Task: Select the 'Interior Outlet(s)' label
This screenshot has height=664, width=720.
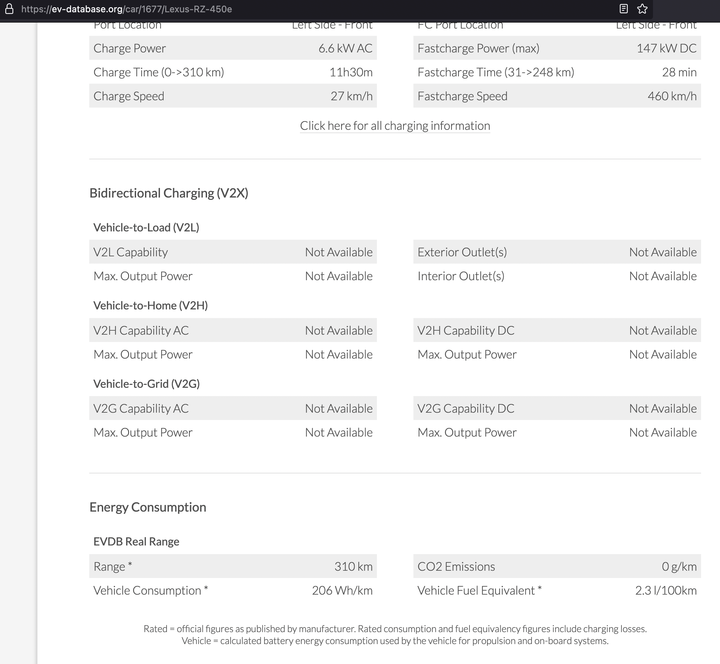Action: [461, 276]
